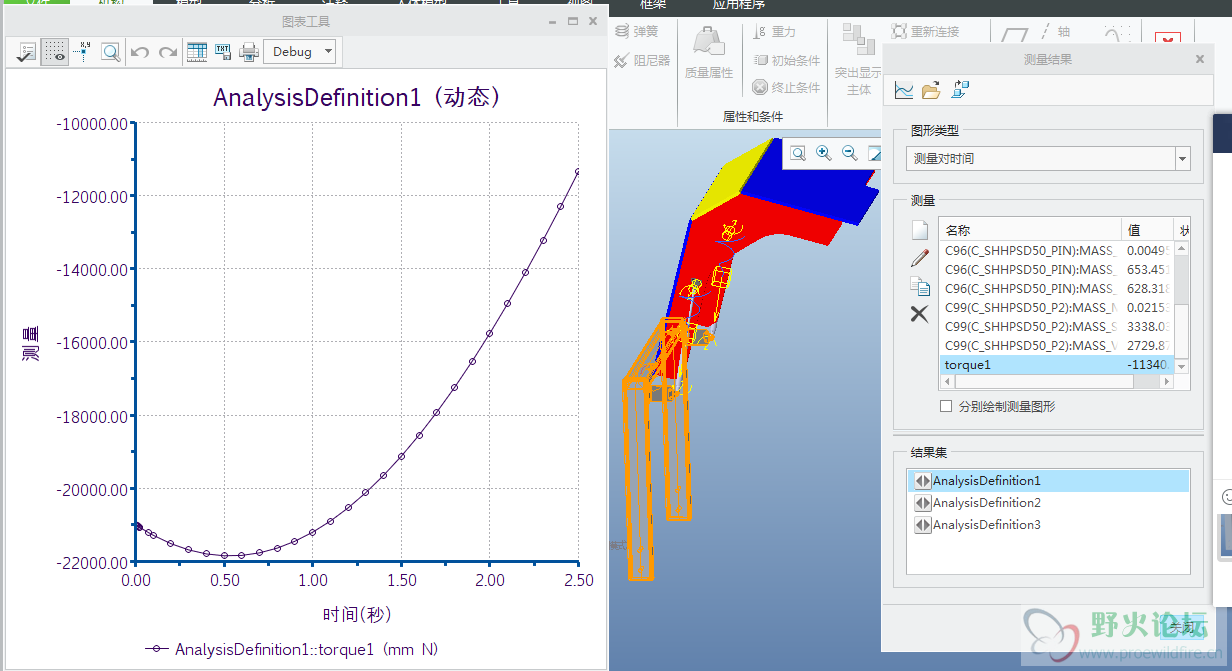Select measure row with value 0.0215
Viewport: 1232px width, 671px height.
(1057, 308)
